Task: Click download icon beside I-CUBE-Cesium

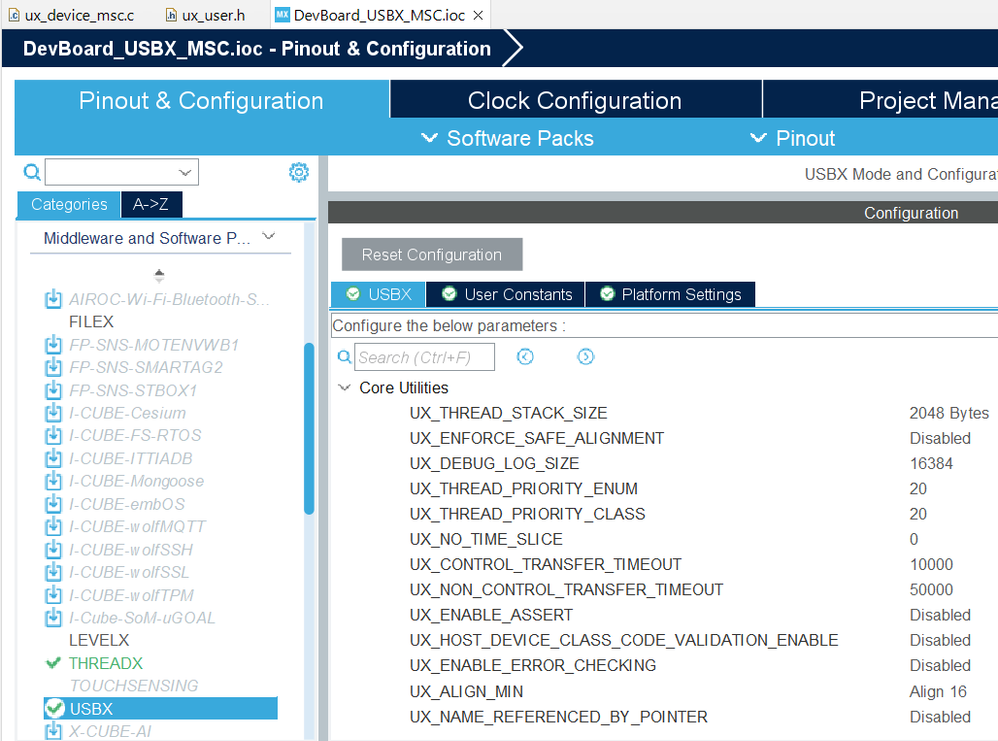Action: pos(53,413)
